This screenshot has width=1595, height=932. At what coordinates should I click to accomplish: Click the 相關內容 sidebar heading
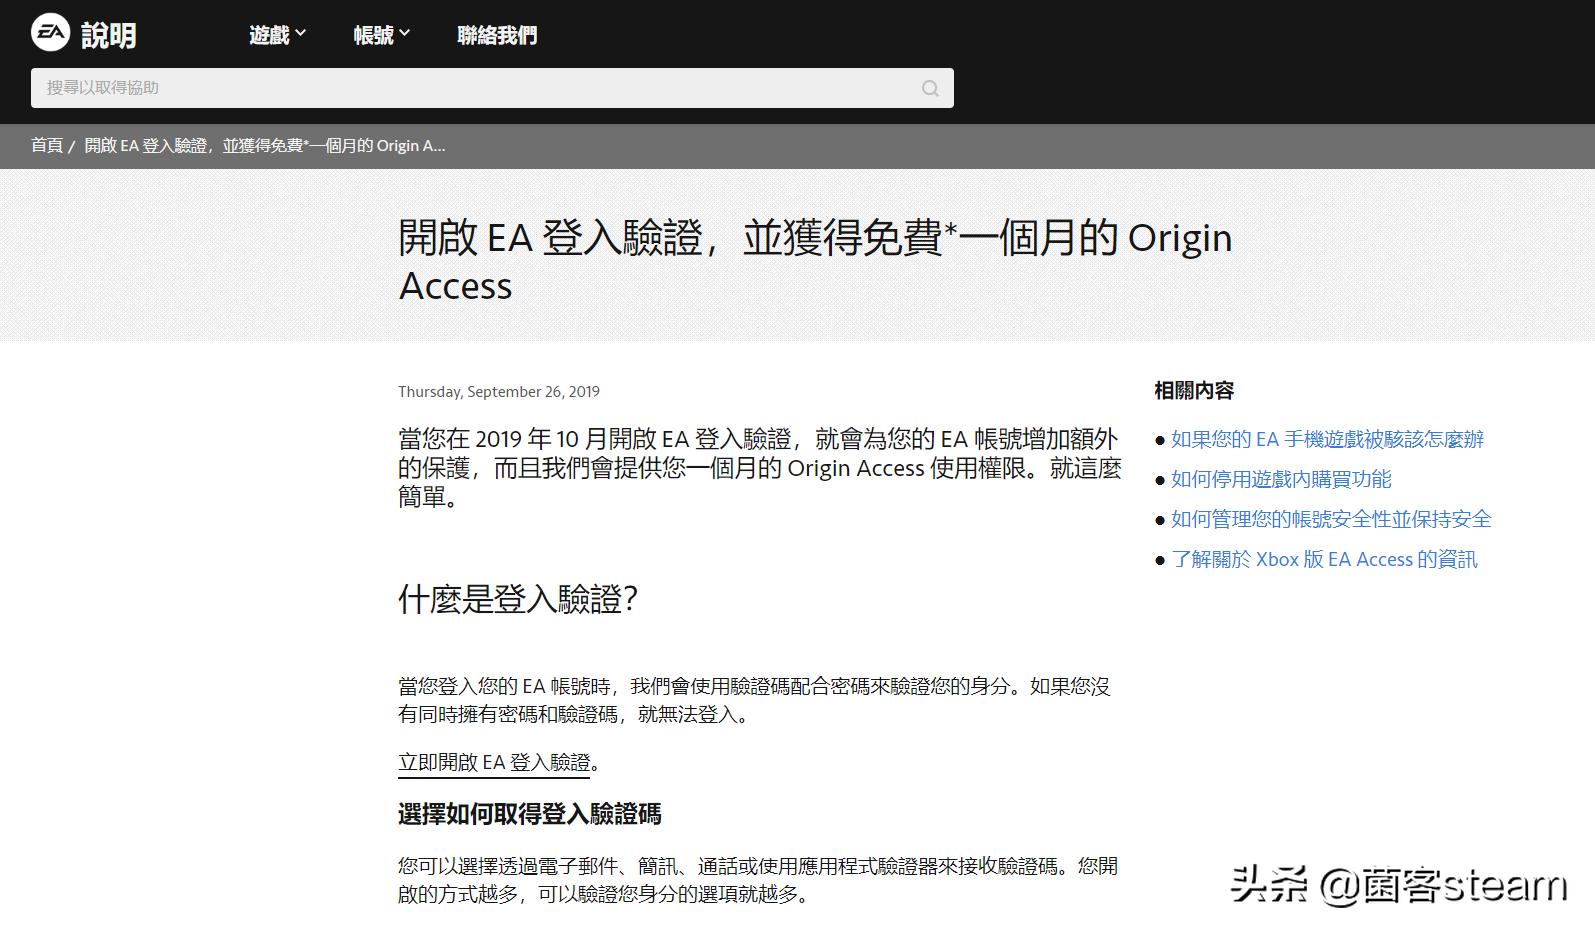(1194, 391)
